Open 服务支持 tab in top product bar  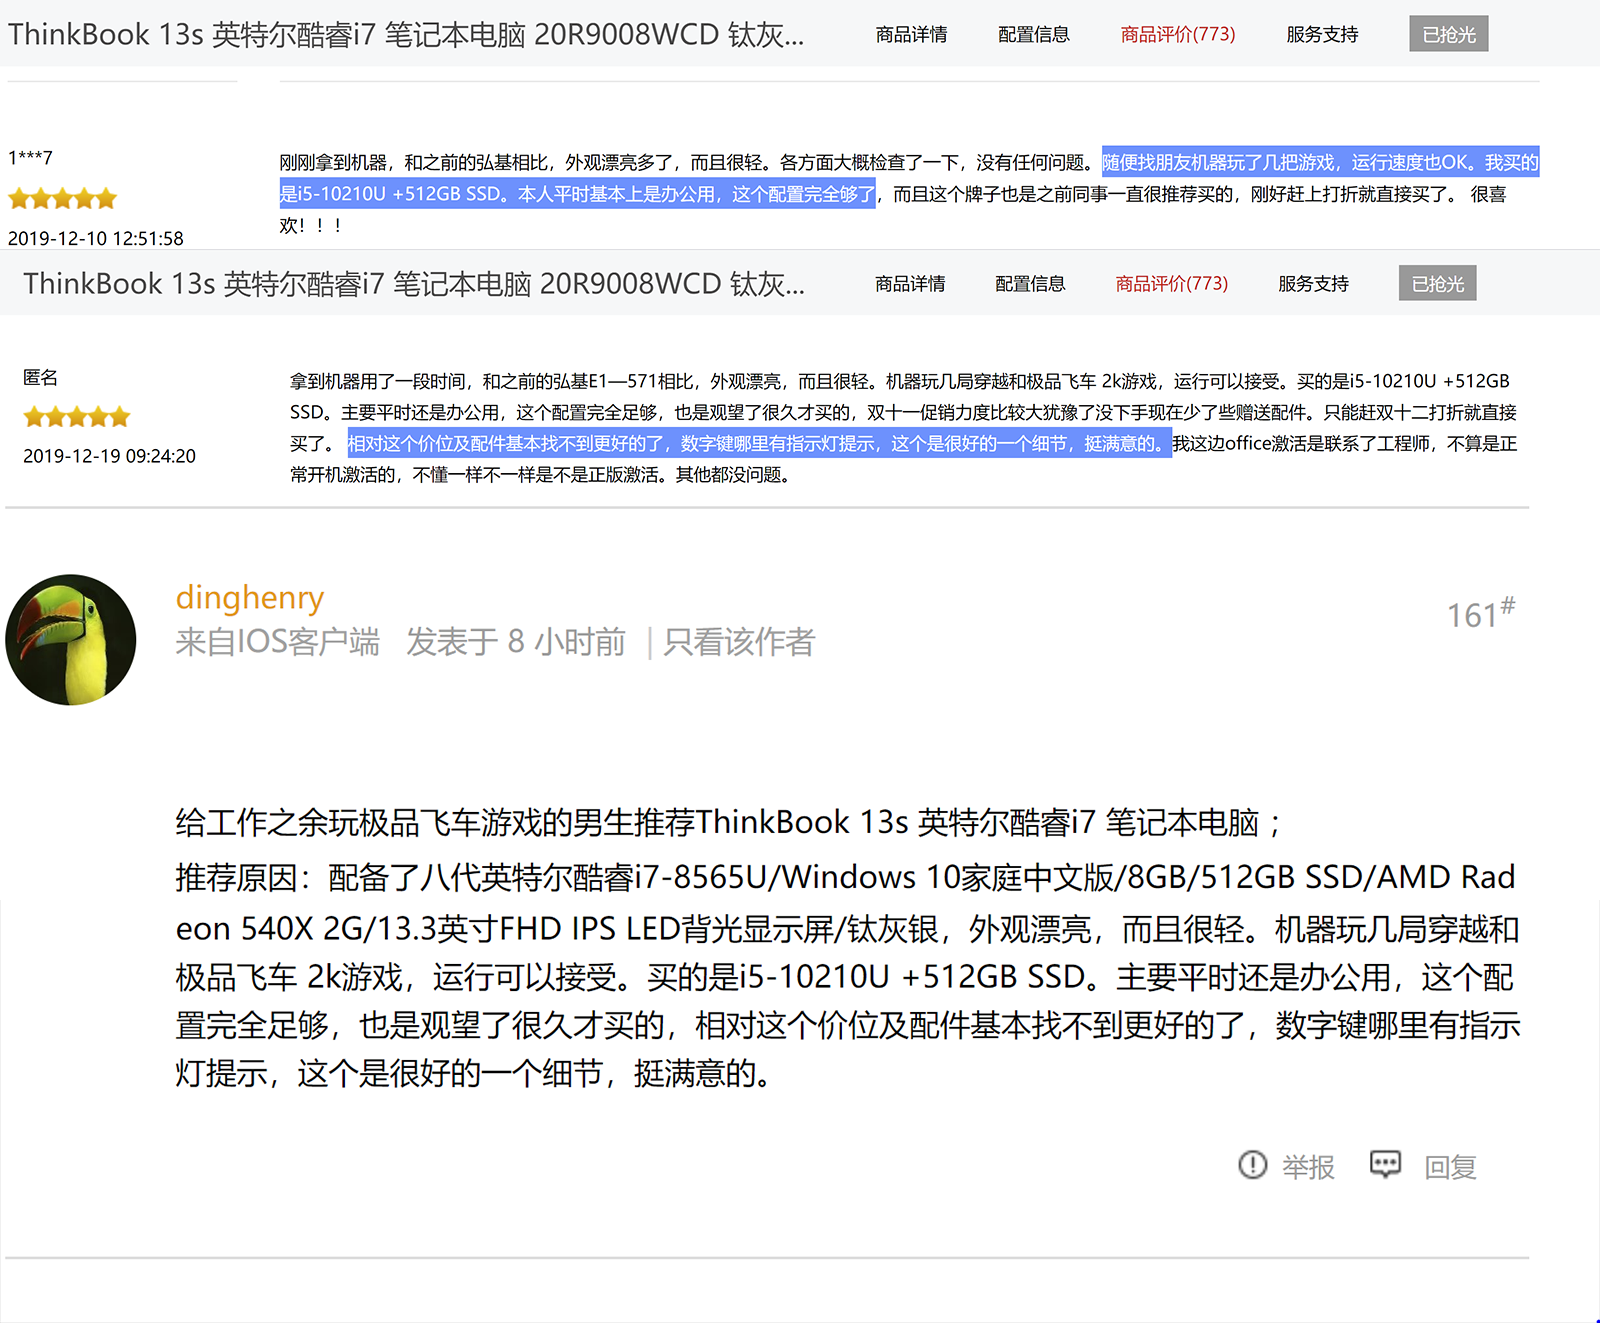click(x=1322, y=35)
